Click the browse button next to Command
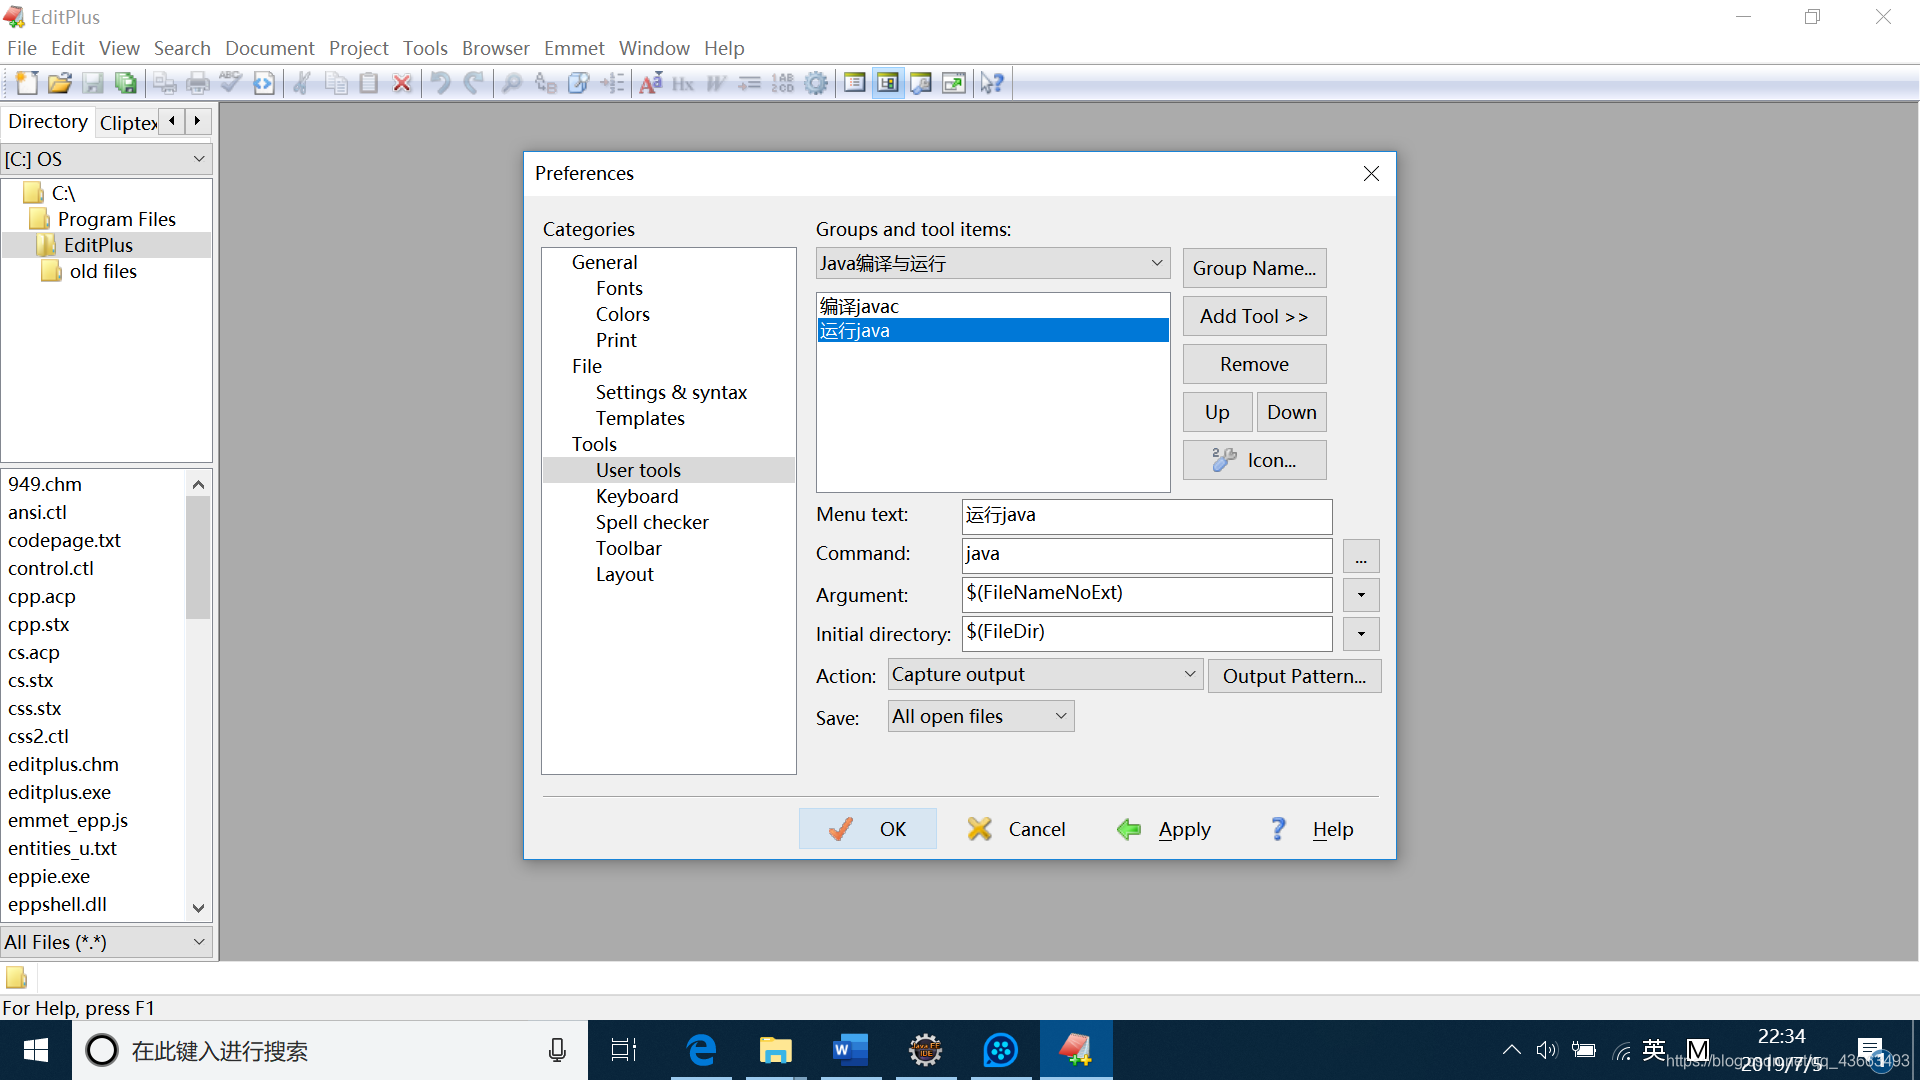1920x1080 pixels. pyautogui.click(x=1360, y=555)
